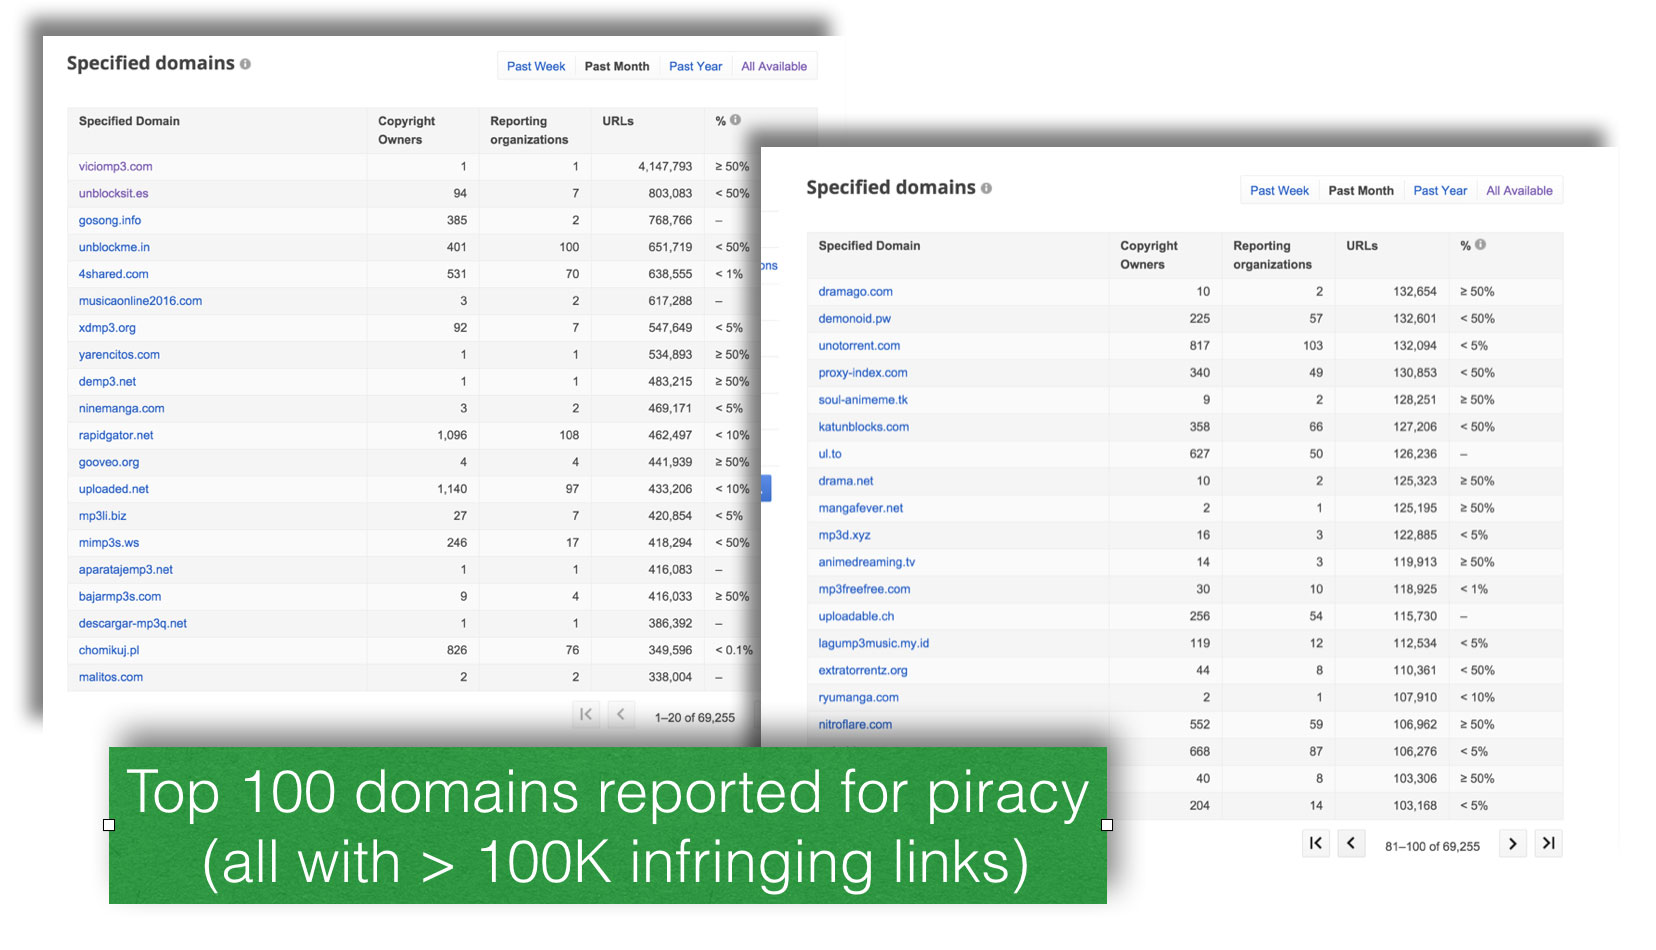The width and height of the screenshot is (1656, 950).
Task: Open yarencitos.com domain link
Action: [119, 355]
